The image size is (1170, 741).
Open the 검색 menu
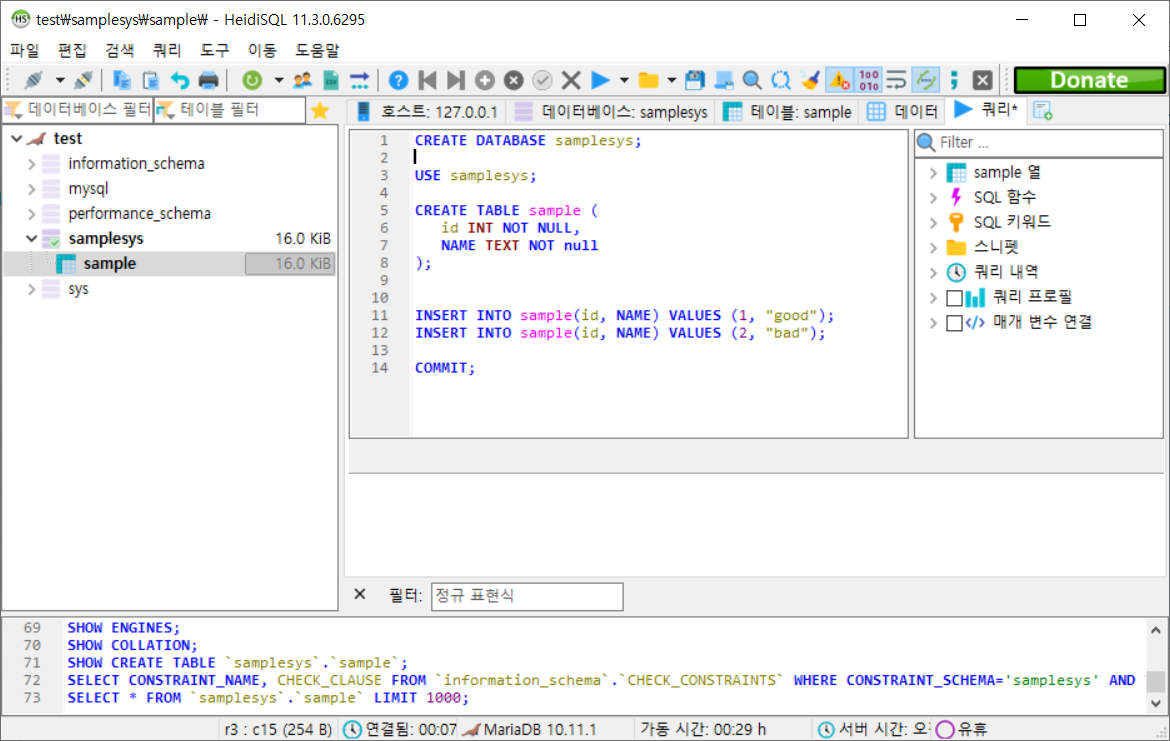pyautogui.click(x=119, y=50)
